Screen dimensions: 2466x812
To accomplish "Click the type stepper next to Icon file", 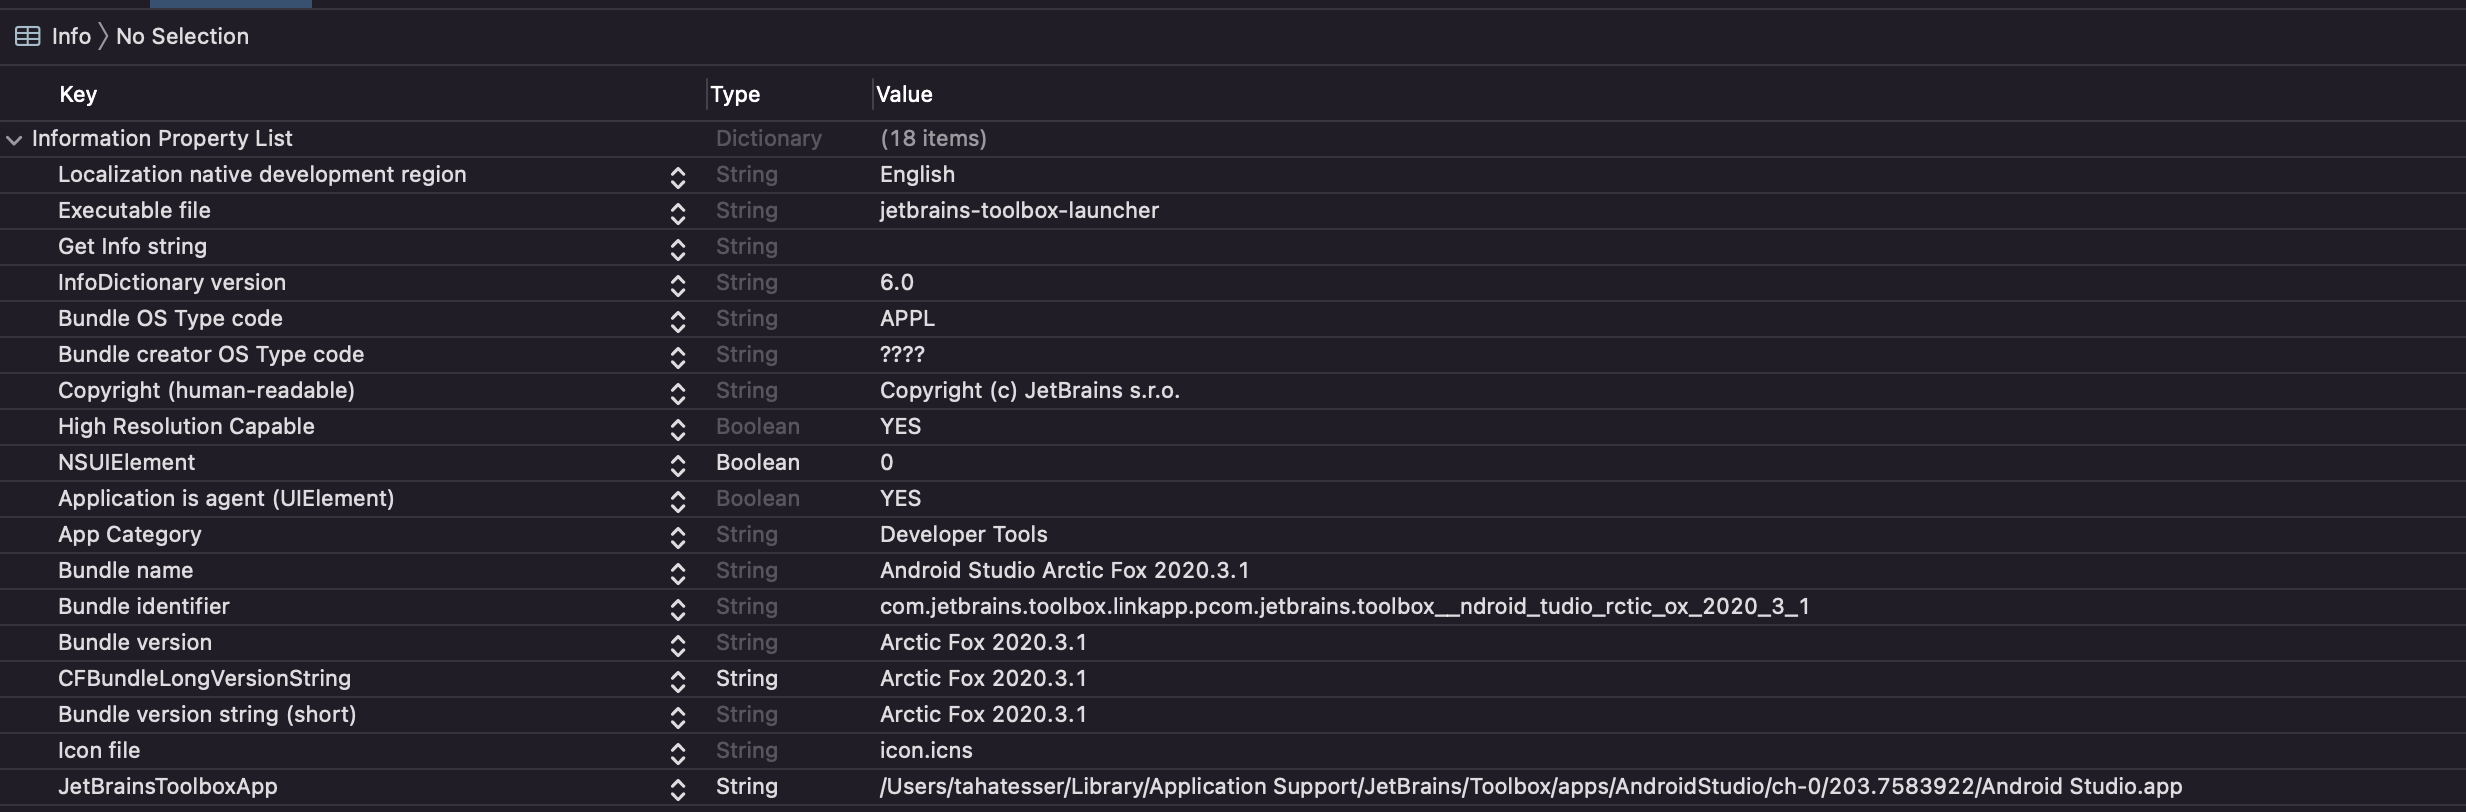I will [x=679, y=751].
